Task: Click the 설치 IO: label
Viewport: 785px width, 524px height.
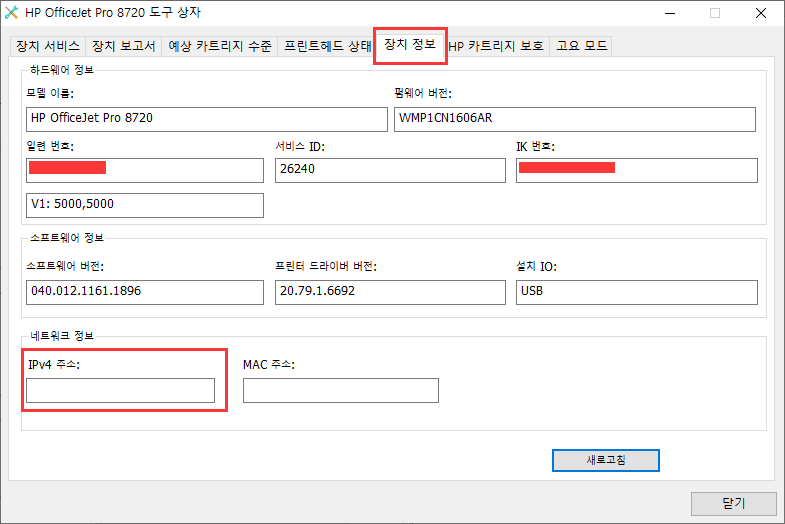Action: (x=536, y=266)
